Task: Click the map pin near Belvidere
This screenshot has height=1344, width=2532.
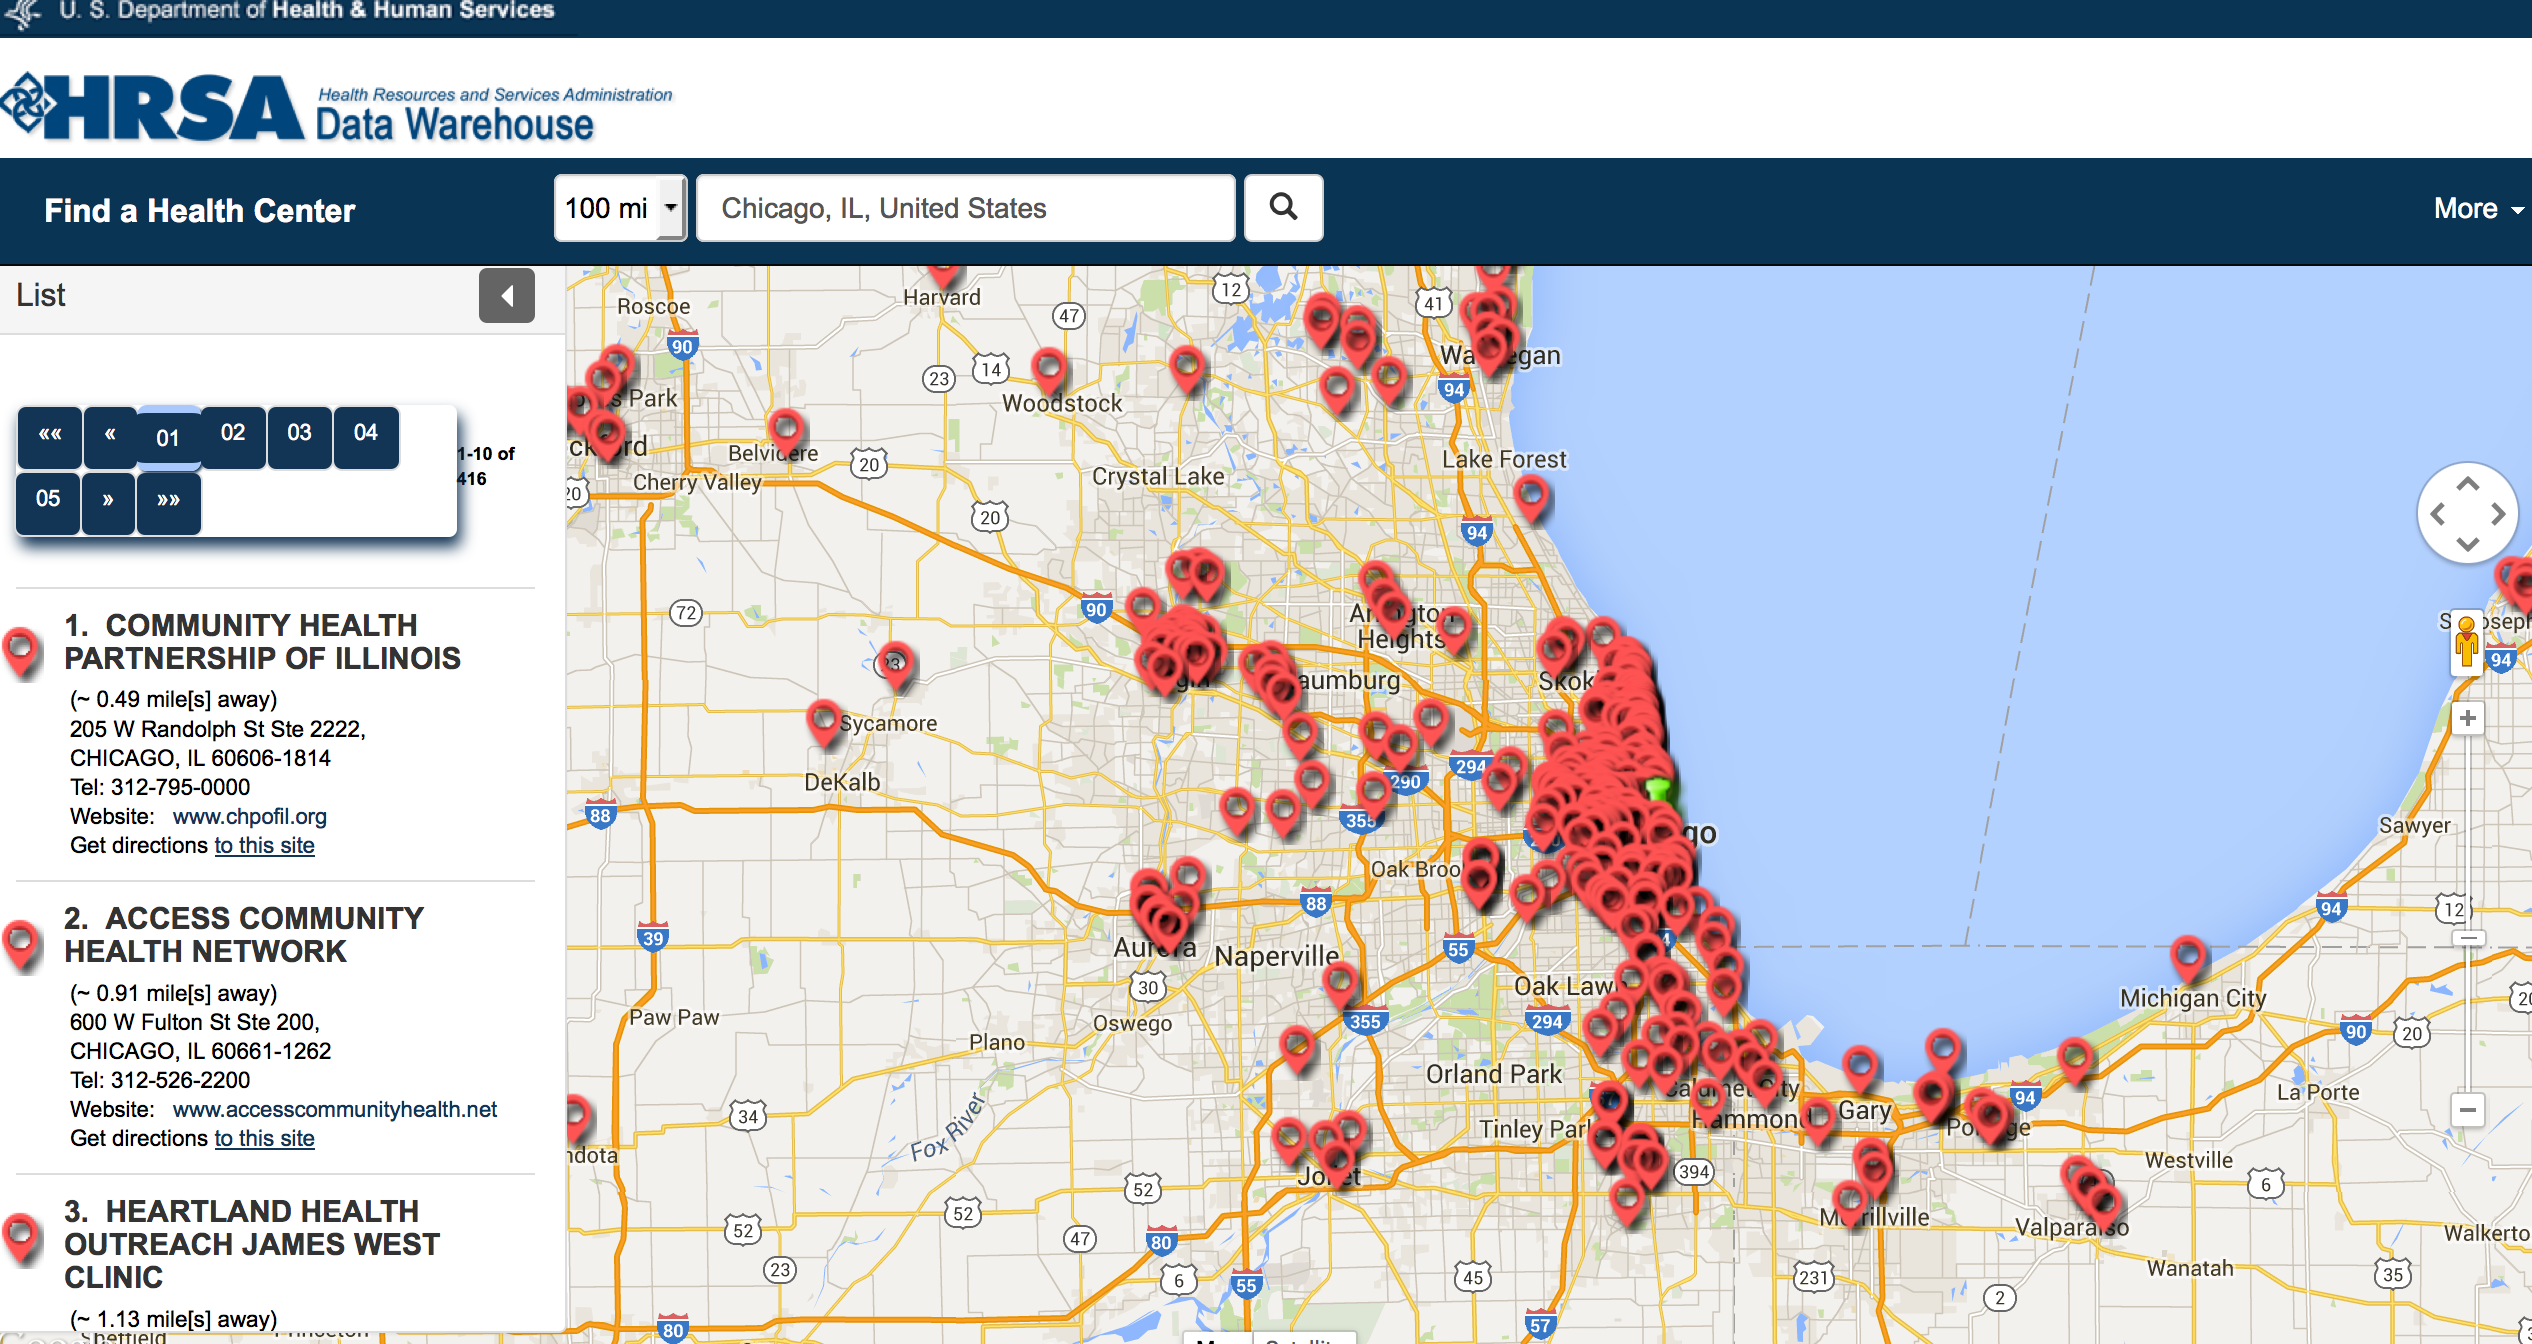Action: pos(786,432)
